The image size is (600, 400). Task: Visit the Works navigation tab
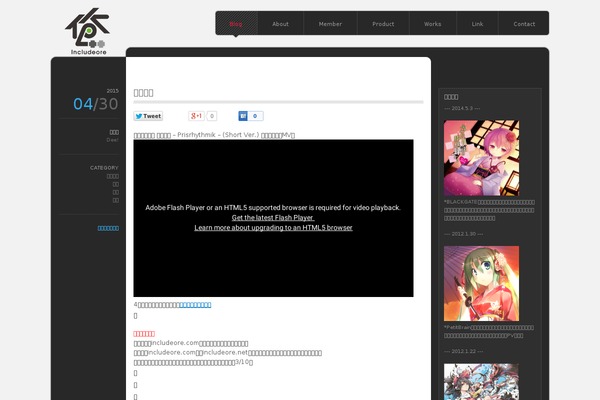[x=432, y=24]
